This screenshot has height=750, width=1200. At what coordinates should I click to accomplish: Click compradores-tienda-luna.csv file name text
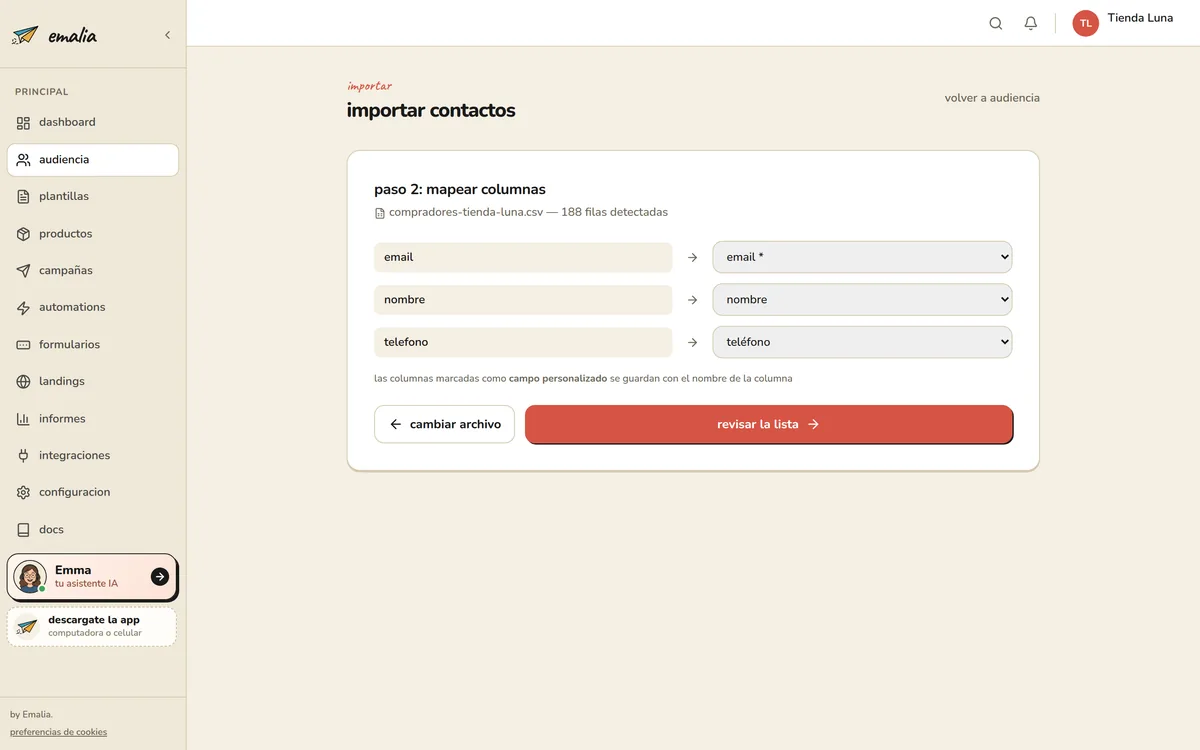coord(466,212)
